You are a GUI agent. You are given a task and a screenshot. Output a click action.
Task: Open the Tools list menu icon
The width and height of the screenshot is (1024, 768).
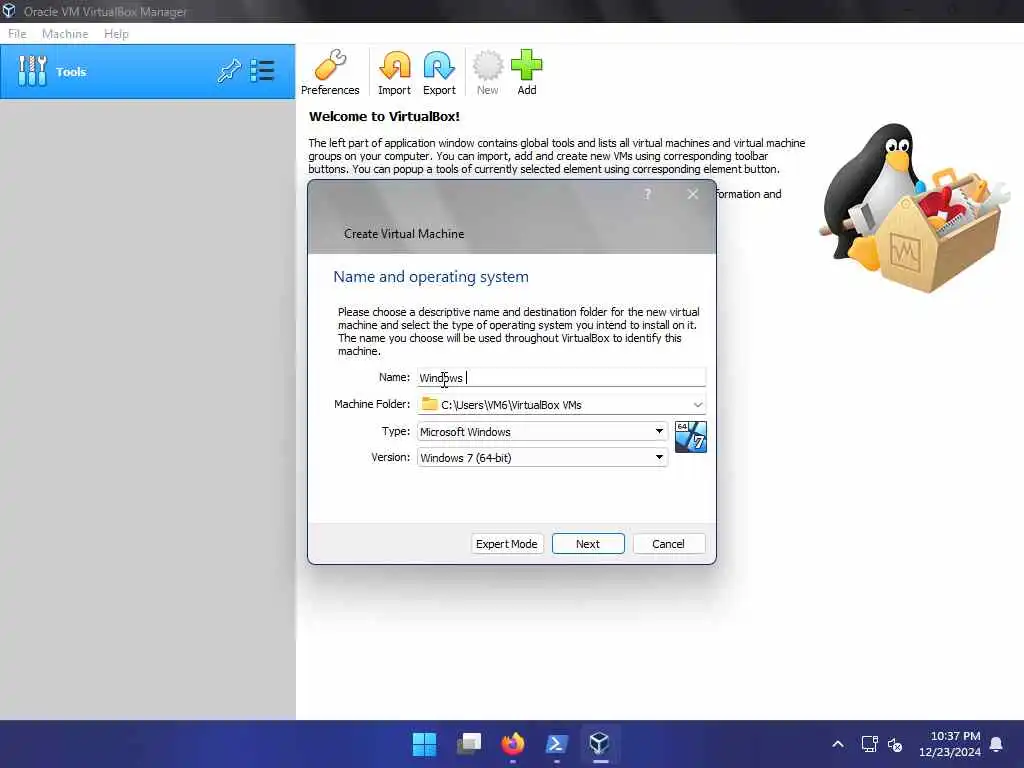pyautogui.click(x=263, y=71)
